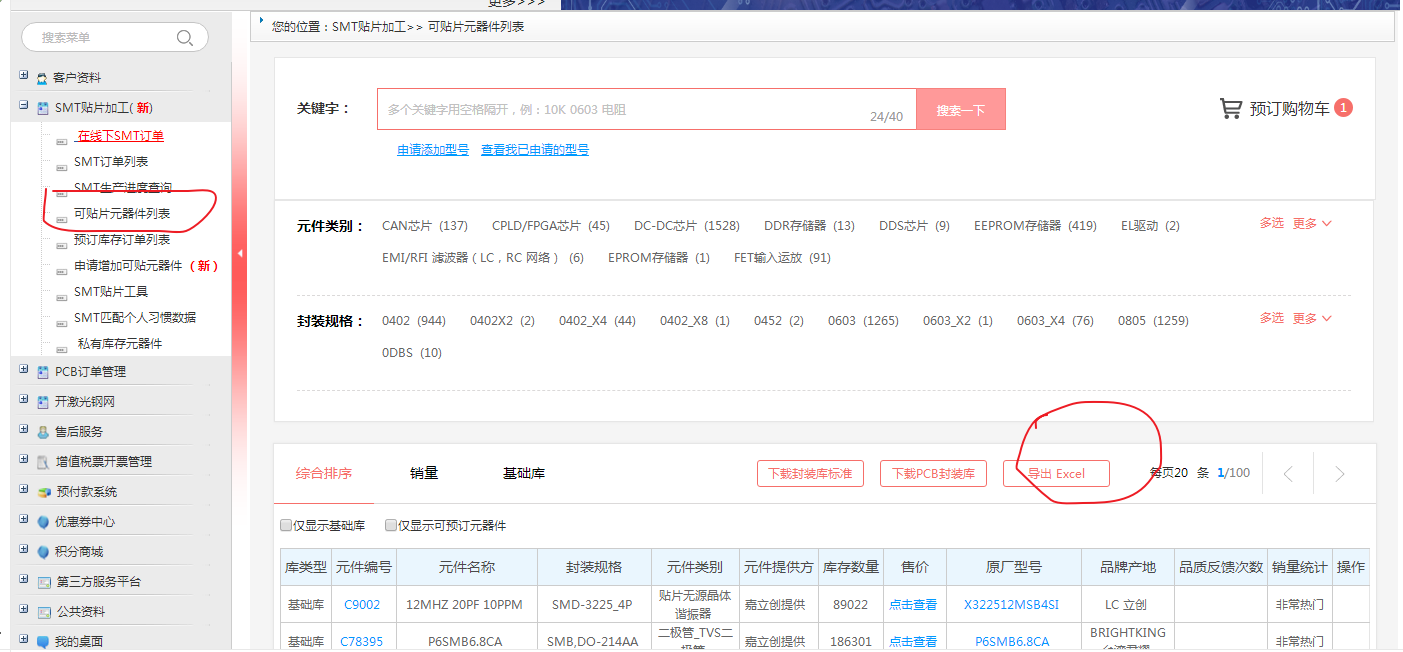The image size is (1403, 652).
Task: Select the 基础库 tab
Action: [524, 473]
